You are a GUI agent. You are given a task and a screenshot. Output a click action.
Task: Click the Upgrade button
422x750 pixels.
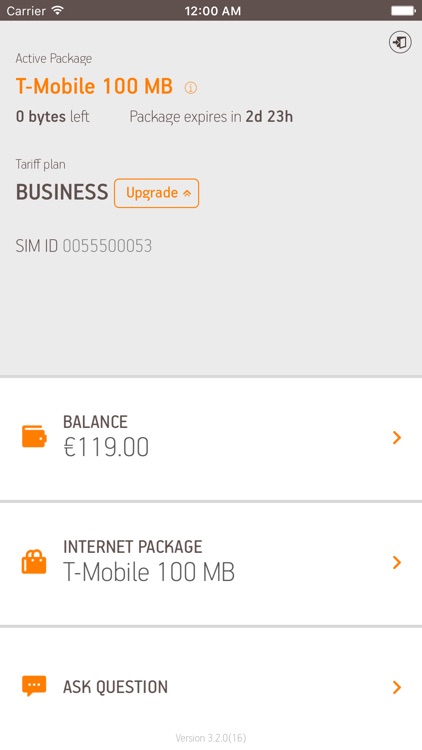pos(156,193)
